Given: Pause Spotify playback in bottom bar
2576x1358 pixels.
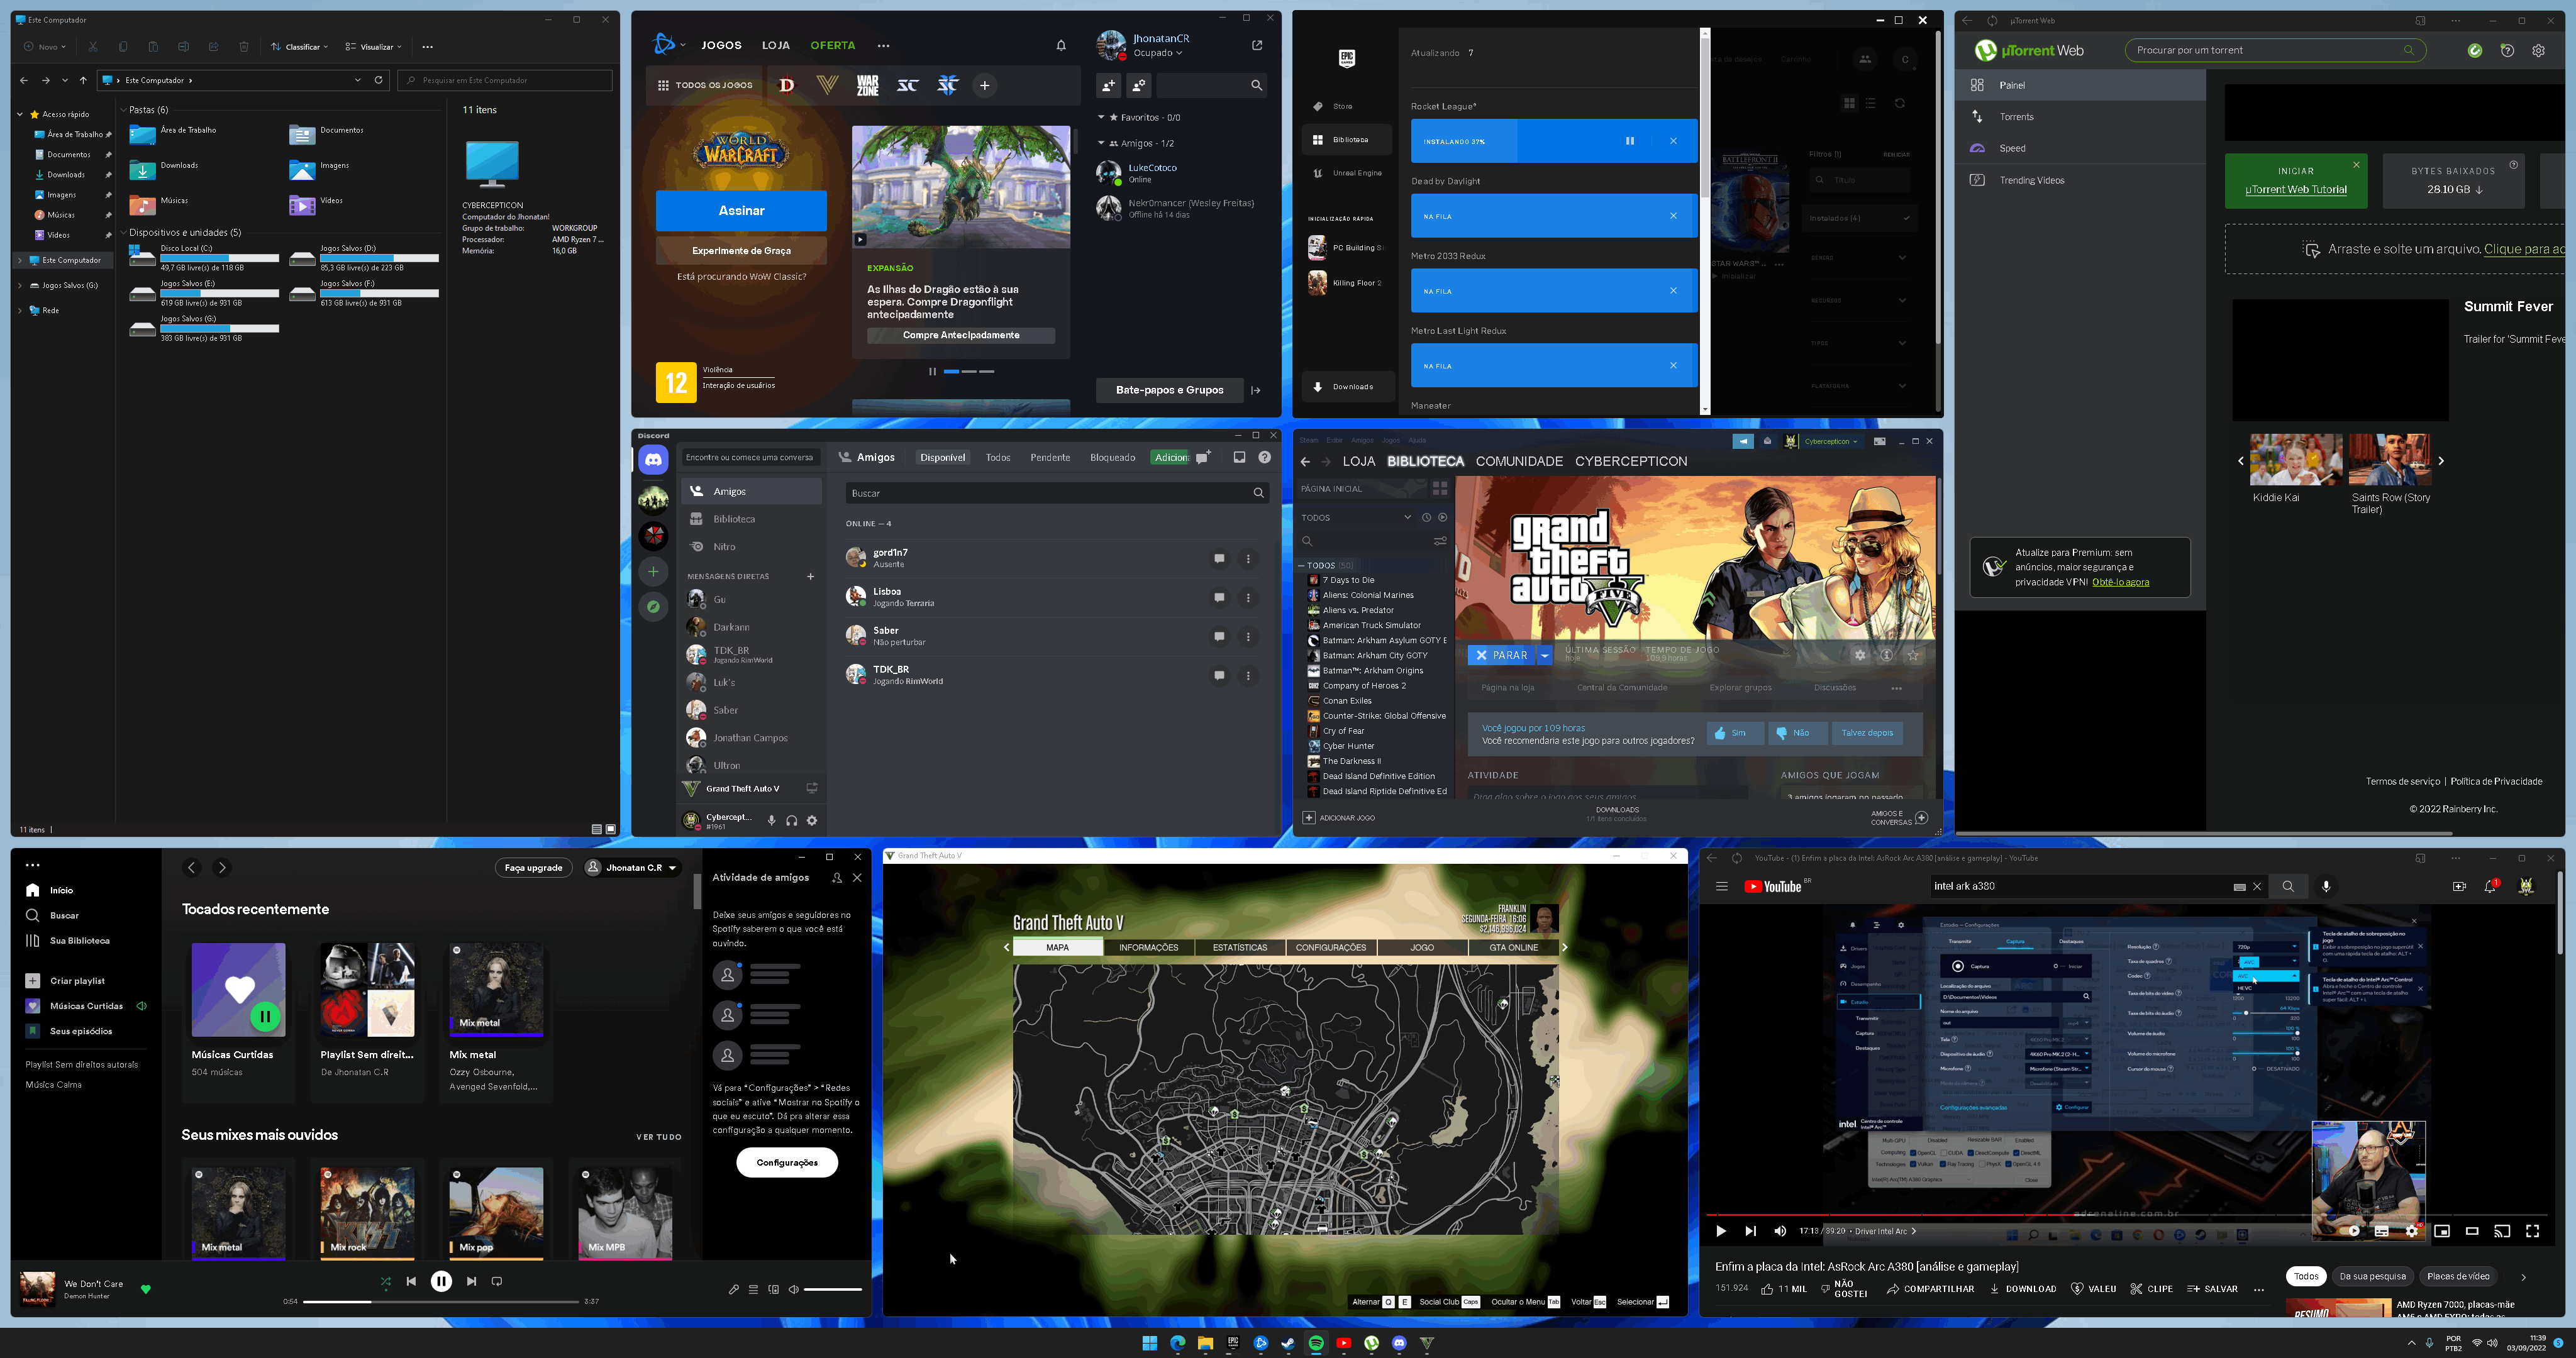Looking at the screenshot, I should [x=441, y=1281].
